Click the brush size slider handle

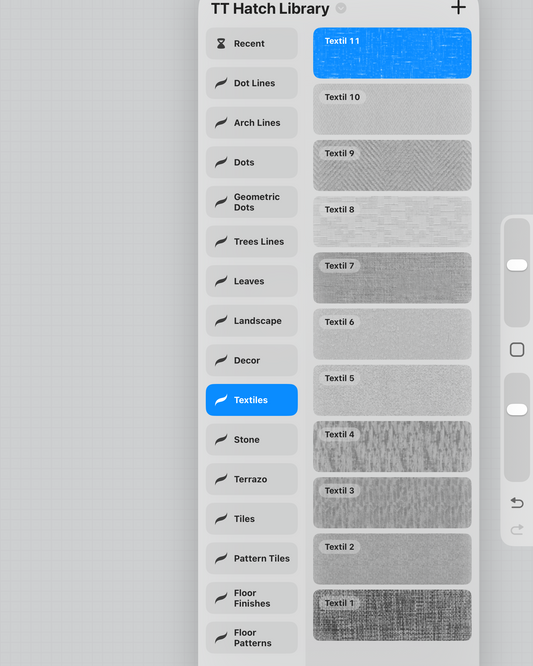[517, 265]
